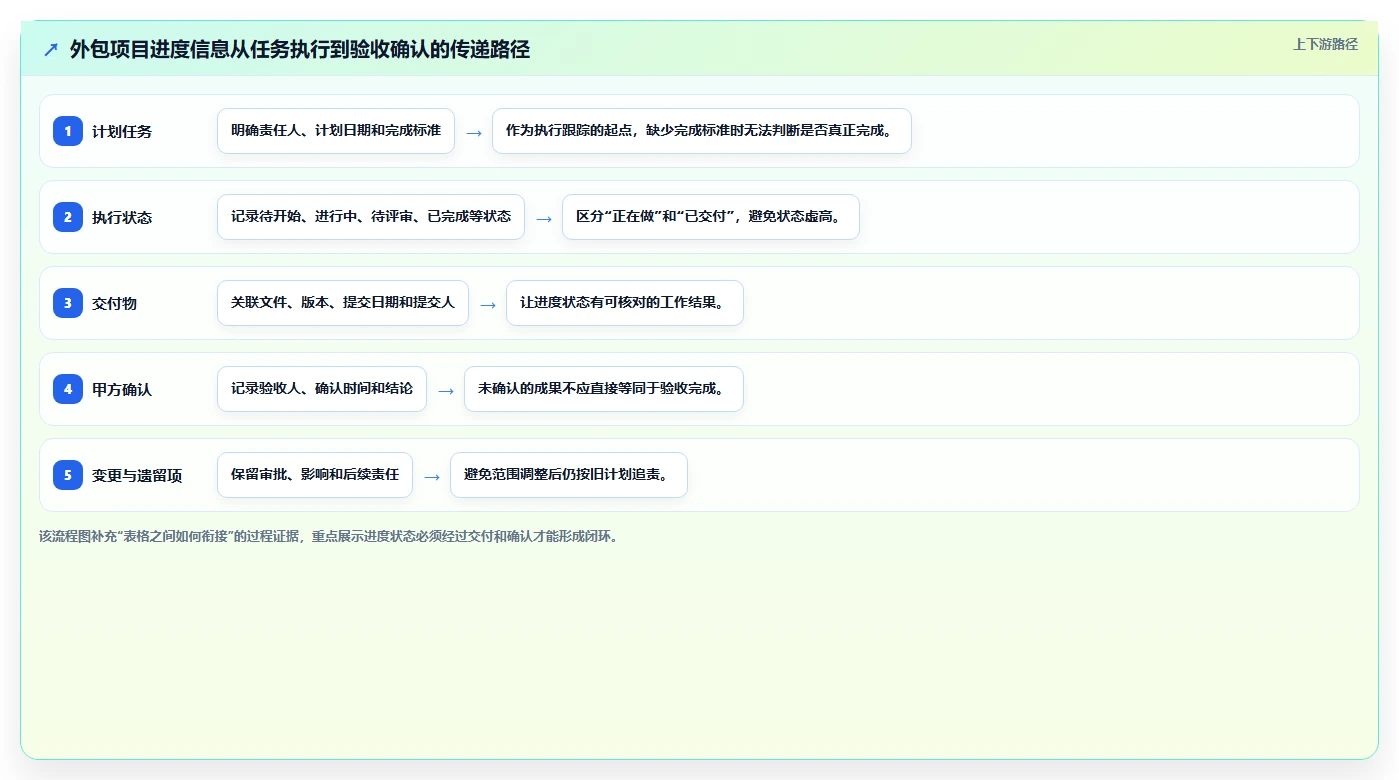Click box 保留审批、影响和后续责任
The image size is (1399, 780).
[x=315, y=475]
